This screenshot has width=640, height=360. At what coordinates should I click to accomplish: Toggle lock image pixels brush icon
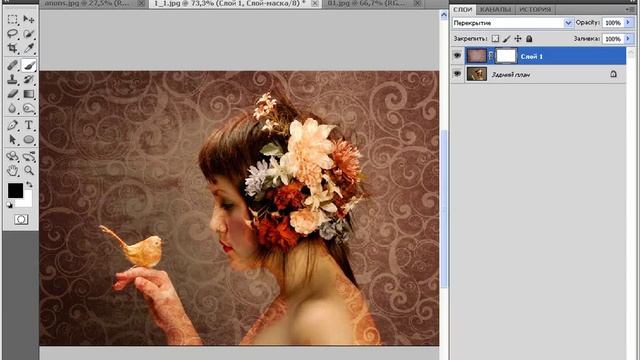pos(507,39)
